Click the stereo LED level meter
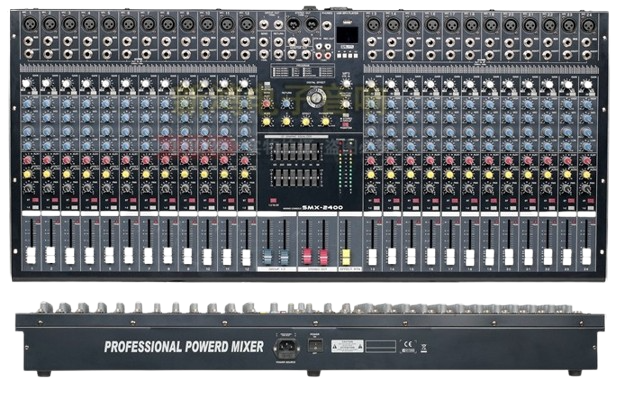The image size is (625, 399). click(345, 167)
